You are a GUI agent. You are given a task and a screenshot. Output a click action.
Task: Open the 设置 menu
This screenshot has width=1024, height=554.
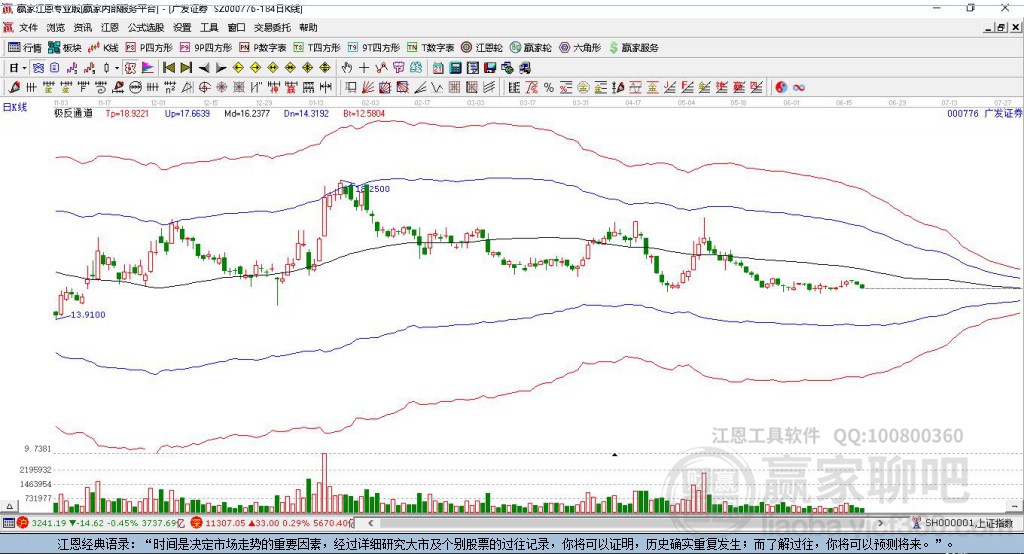tap(182, 27)
